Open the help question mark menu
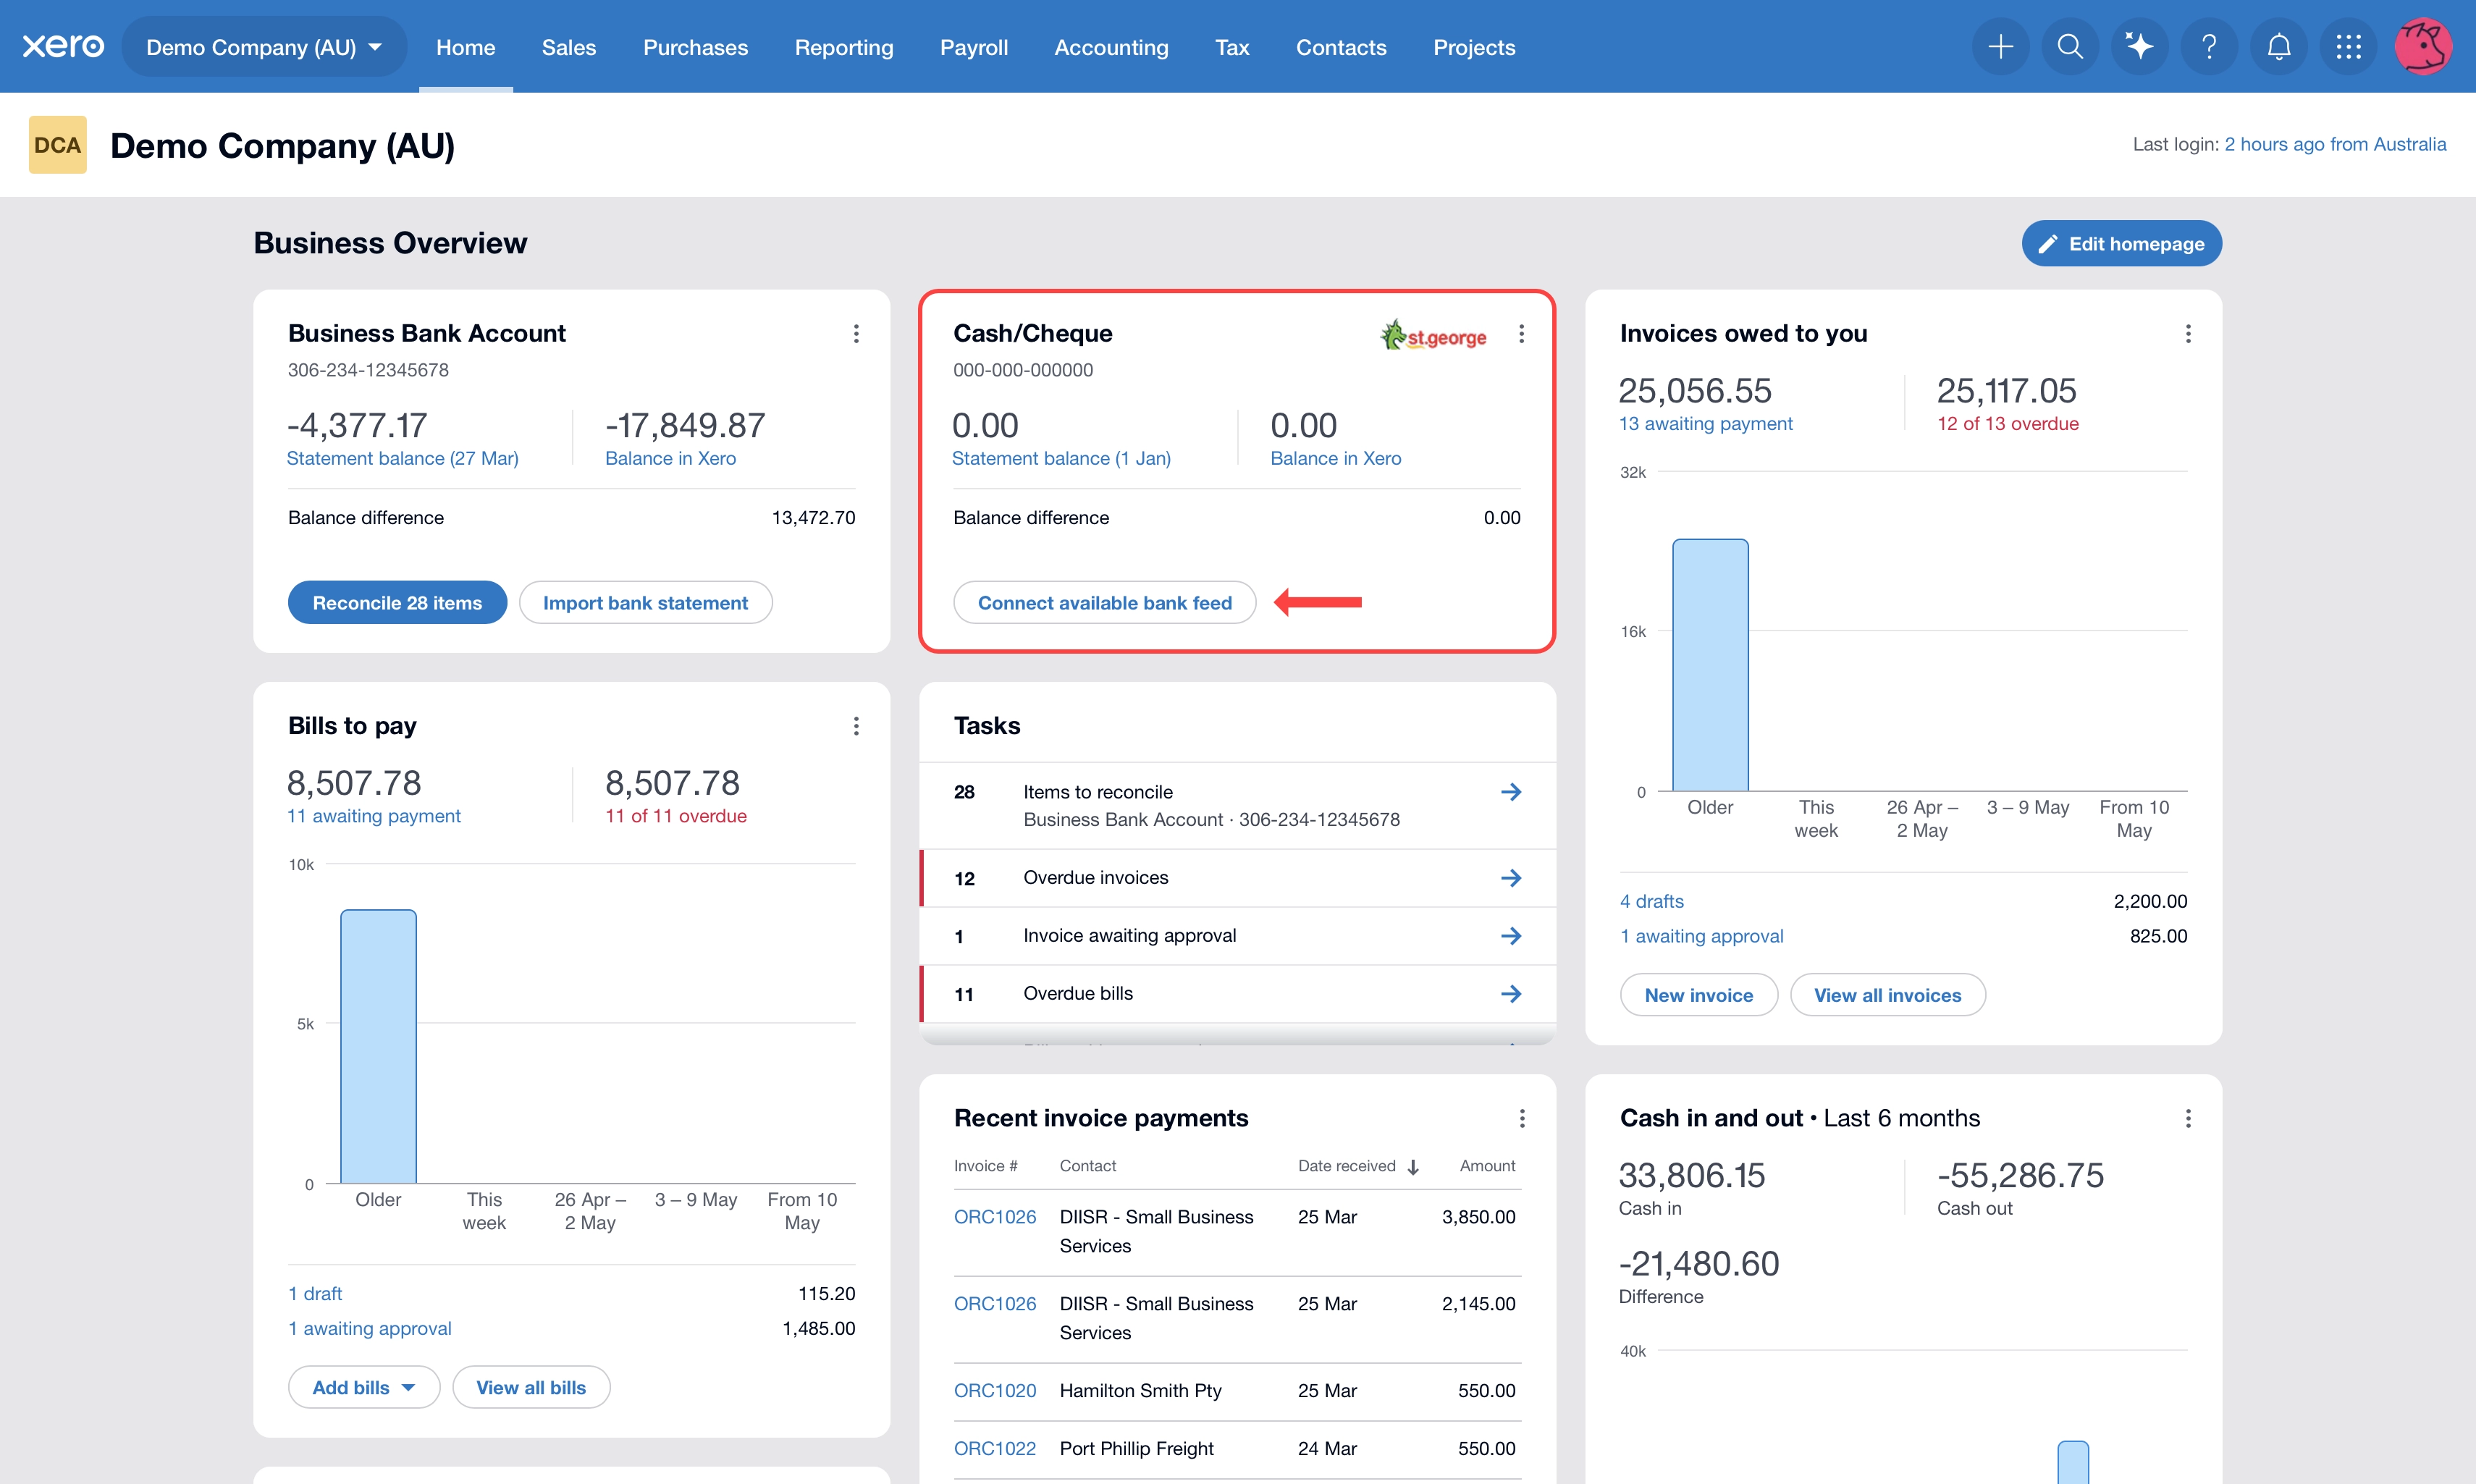The height and width of the screenshot is (1484, 2476). [2209, 47]
